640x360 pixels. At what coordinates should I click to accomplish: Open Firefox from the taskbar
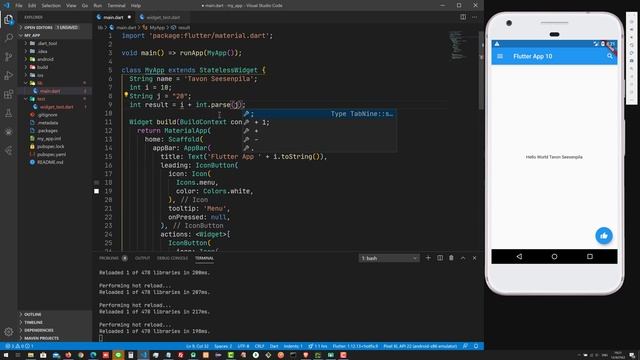pyautogui.click(x=68, y=355)
